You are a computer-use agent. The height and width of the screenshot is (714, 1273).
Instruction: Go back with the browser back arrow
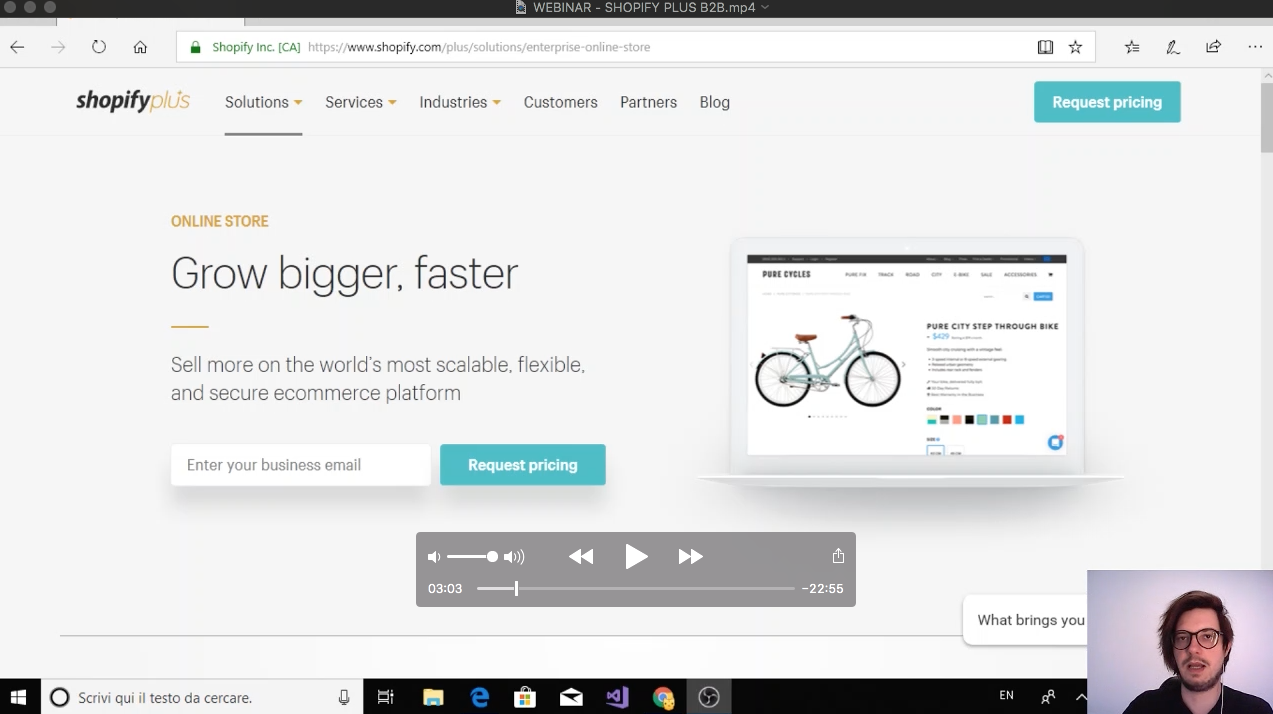(17, 47)
